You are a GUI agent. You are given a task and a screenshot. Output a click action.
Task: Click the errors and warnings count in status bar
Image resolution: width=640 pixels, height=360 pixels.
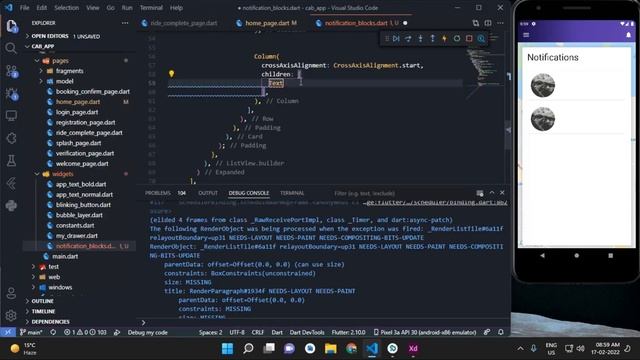pyautogui.click(x=85, y=332)
